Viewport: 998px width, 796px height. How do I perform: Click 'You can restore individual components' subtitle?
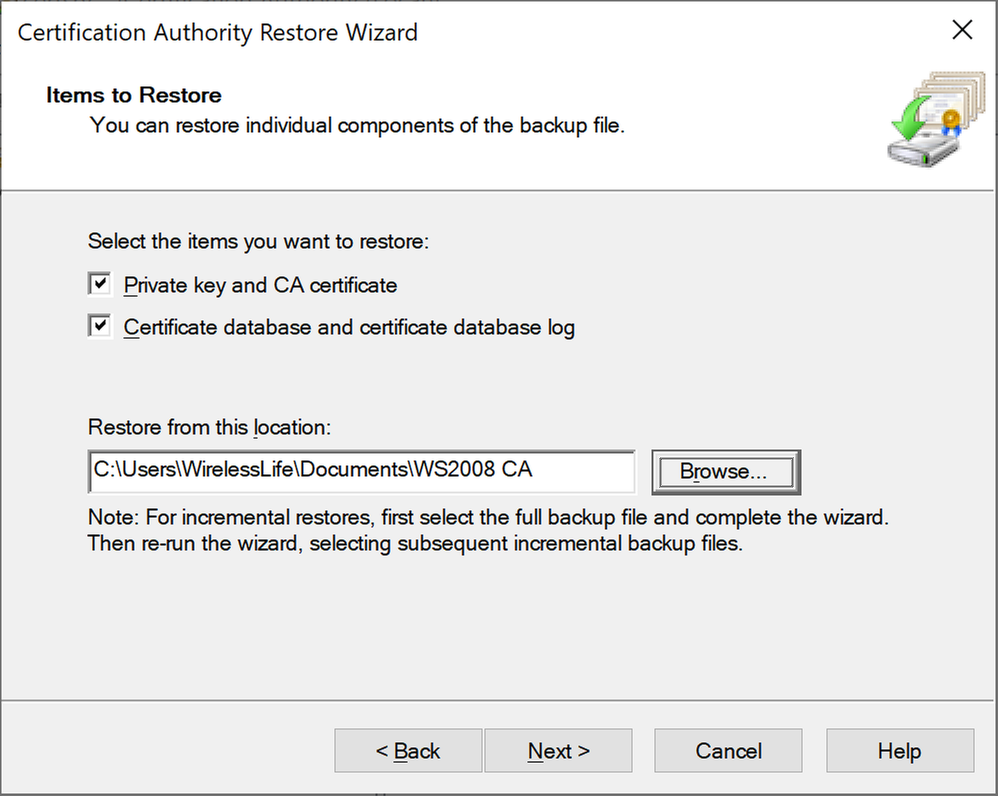(357, 125)
